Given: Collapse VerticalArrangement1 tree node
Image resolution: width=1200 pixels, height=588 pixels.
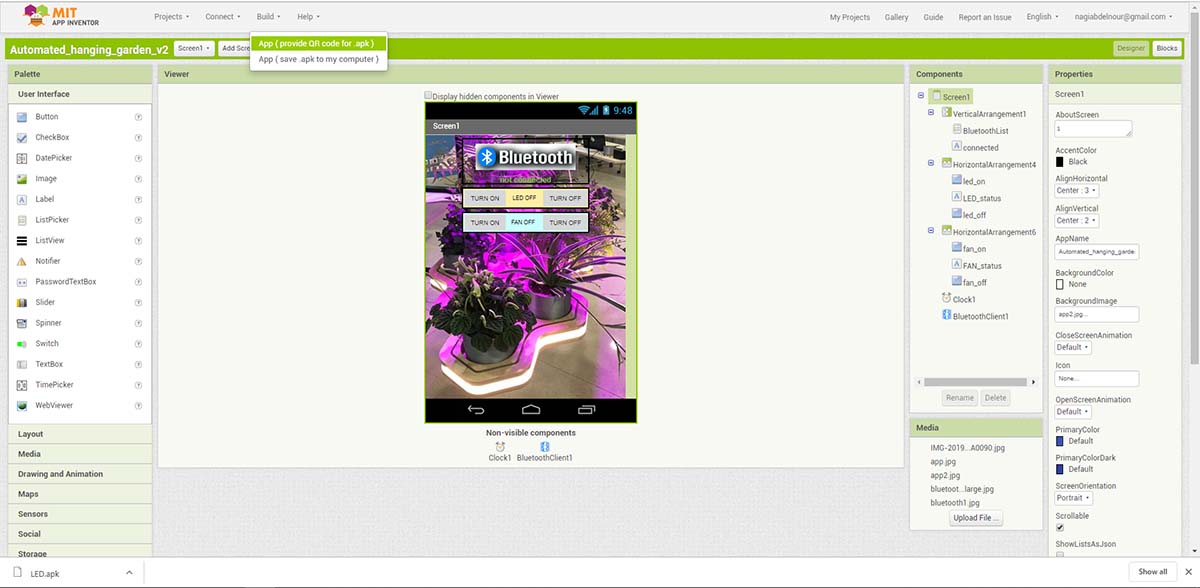Looking at the screenshot, I should point(931,113).
